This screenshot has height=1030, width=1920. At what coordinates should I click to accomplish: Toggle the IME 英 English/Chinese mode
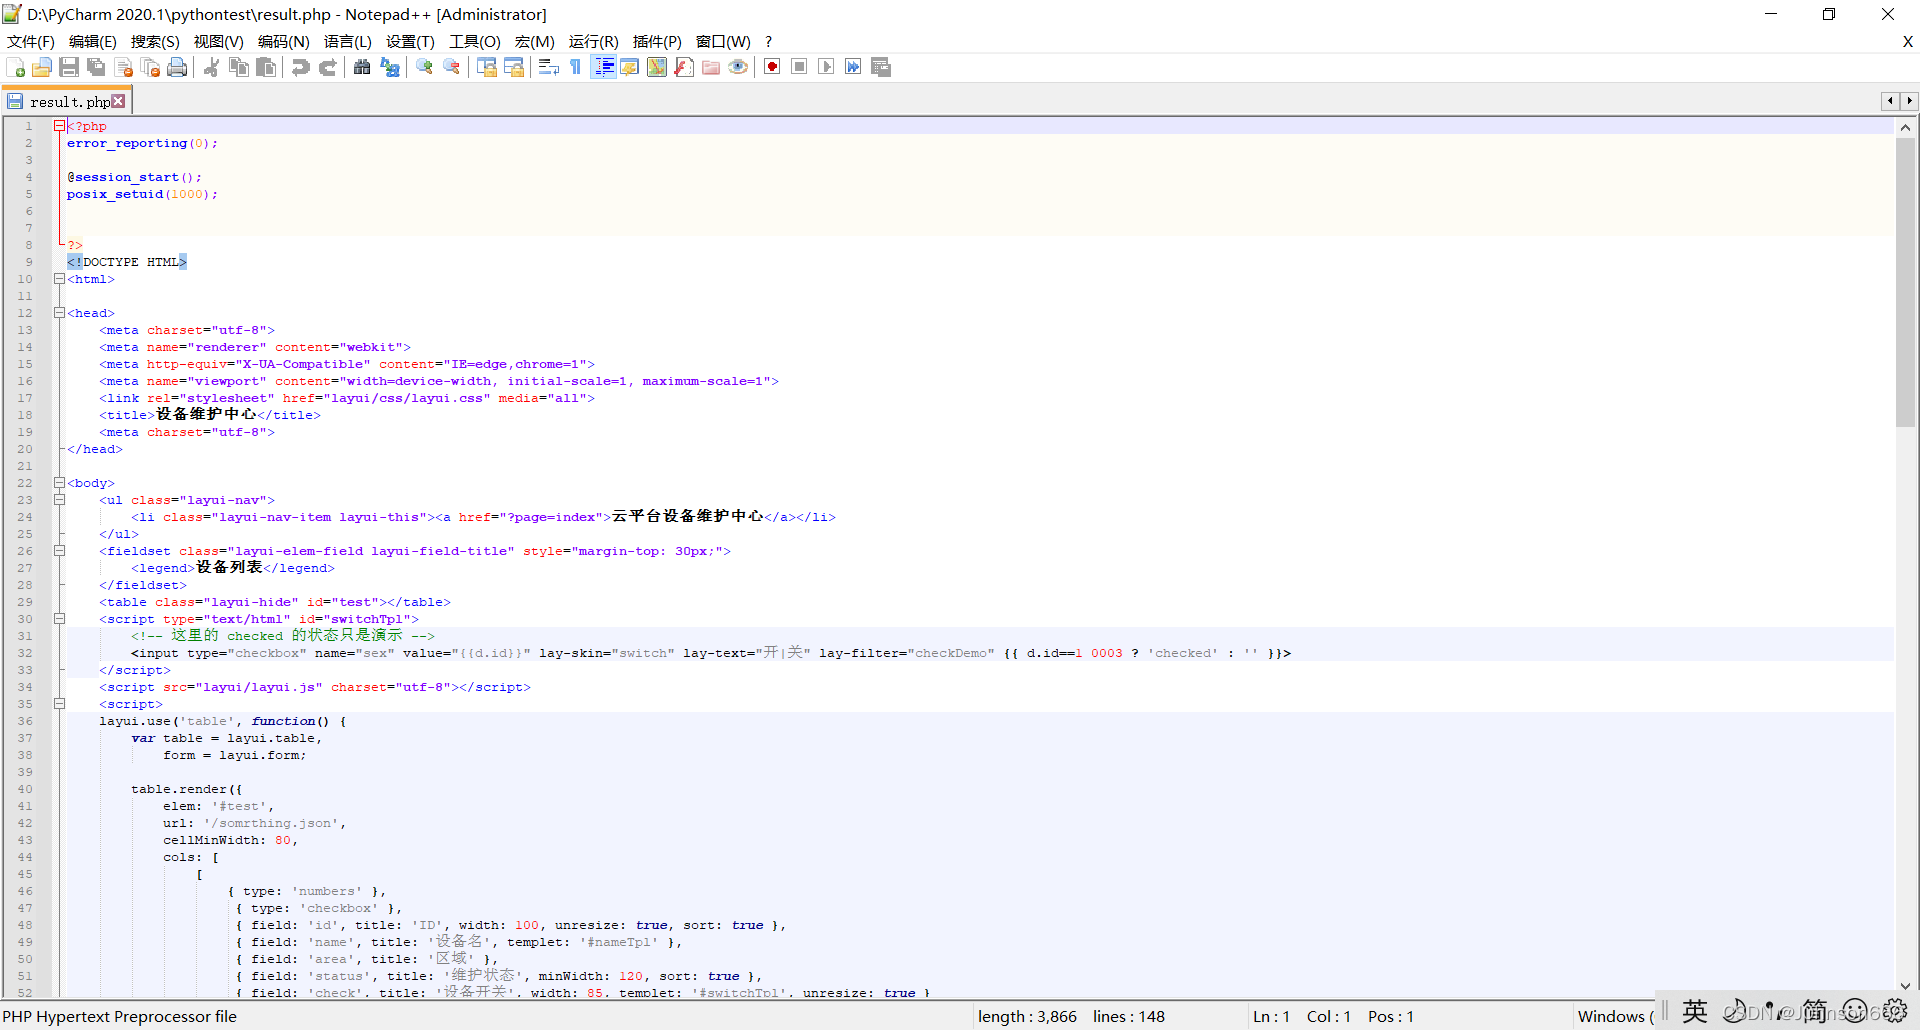1695,1011
